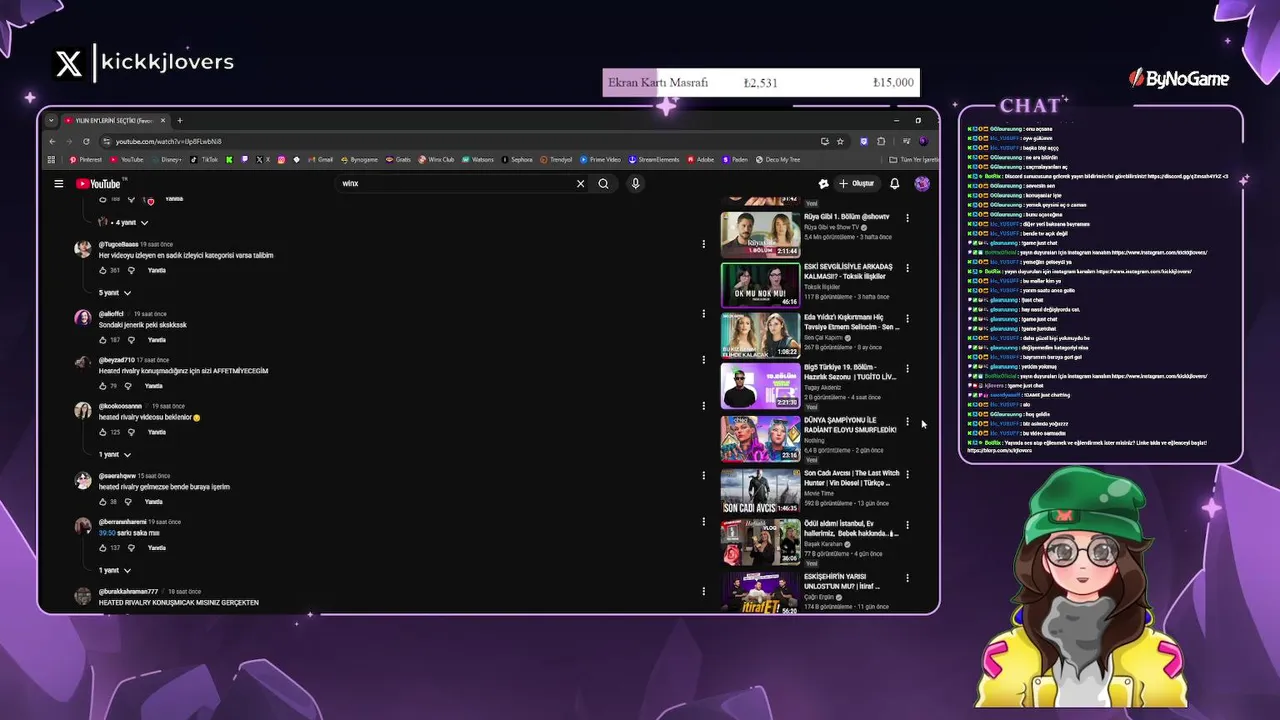Like the @berrannharemi comment
The height and width of the screenshot is (720, 1280).
[103, 548]
